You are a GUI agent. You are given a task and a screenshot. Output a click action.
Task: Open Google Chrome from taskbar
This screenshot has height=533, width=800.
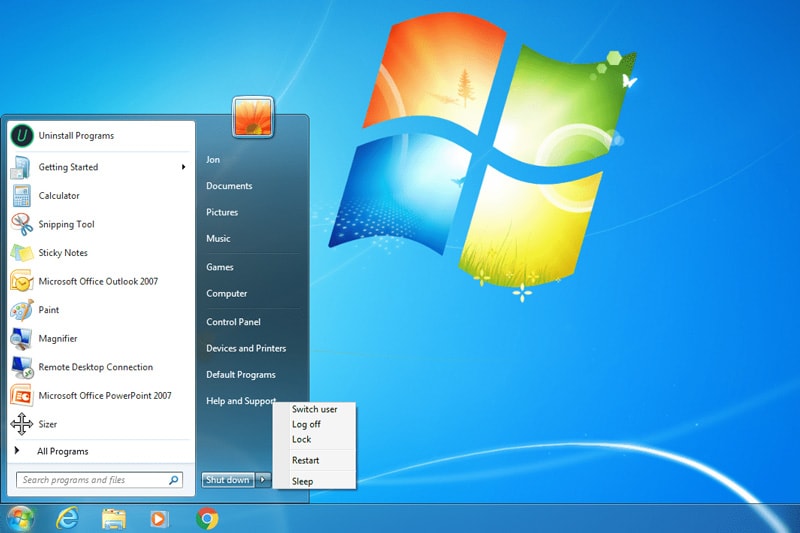(x=207, y=519)
